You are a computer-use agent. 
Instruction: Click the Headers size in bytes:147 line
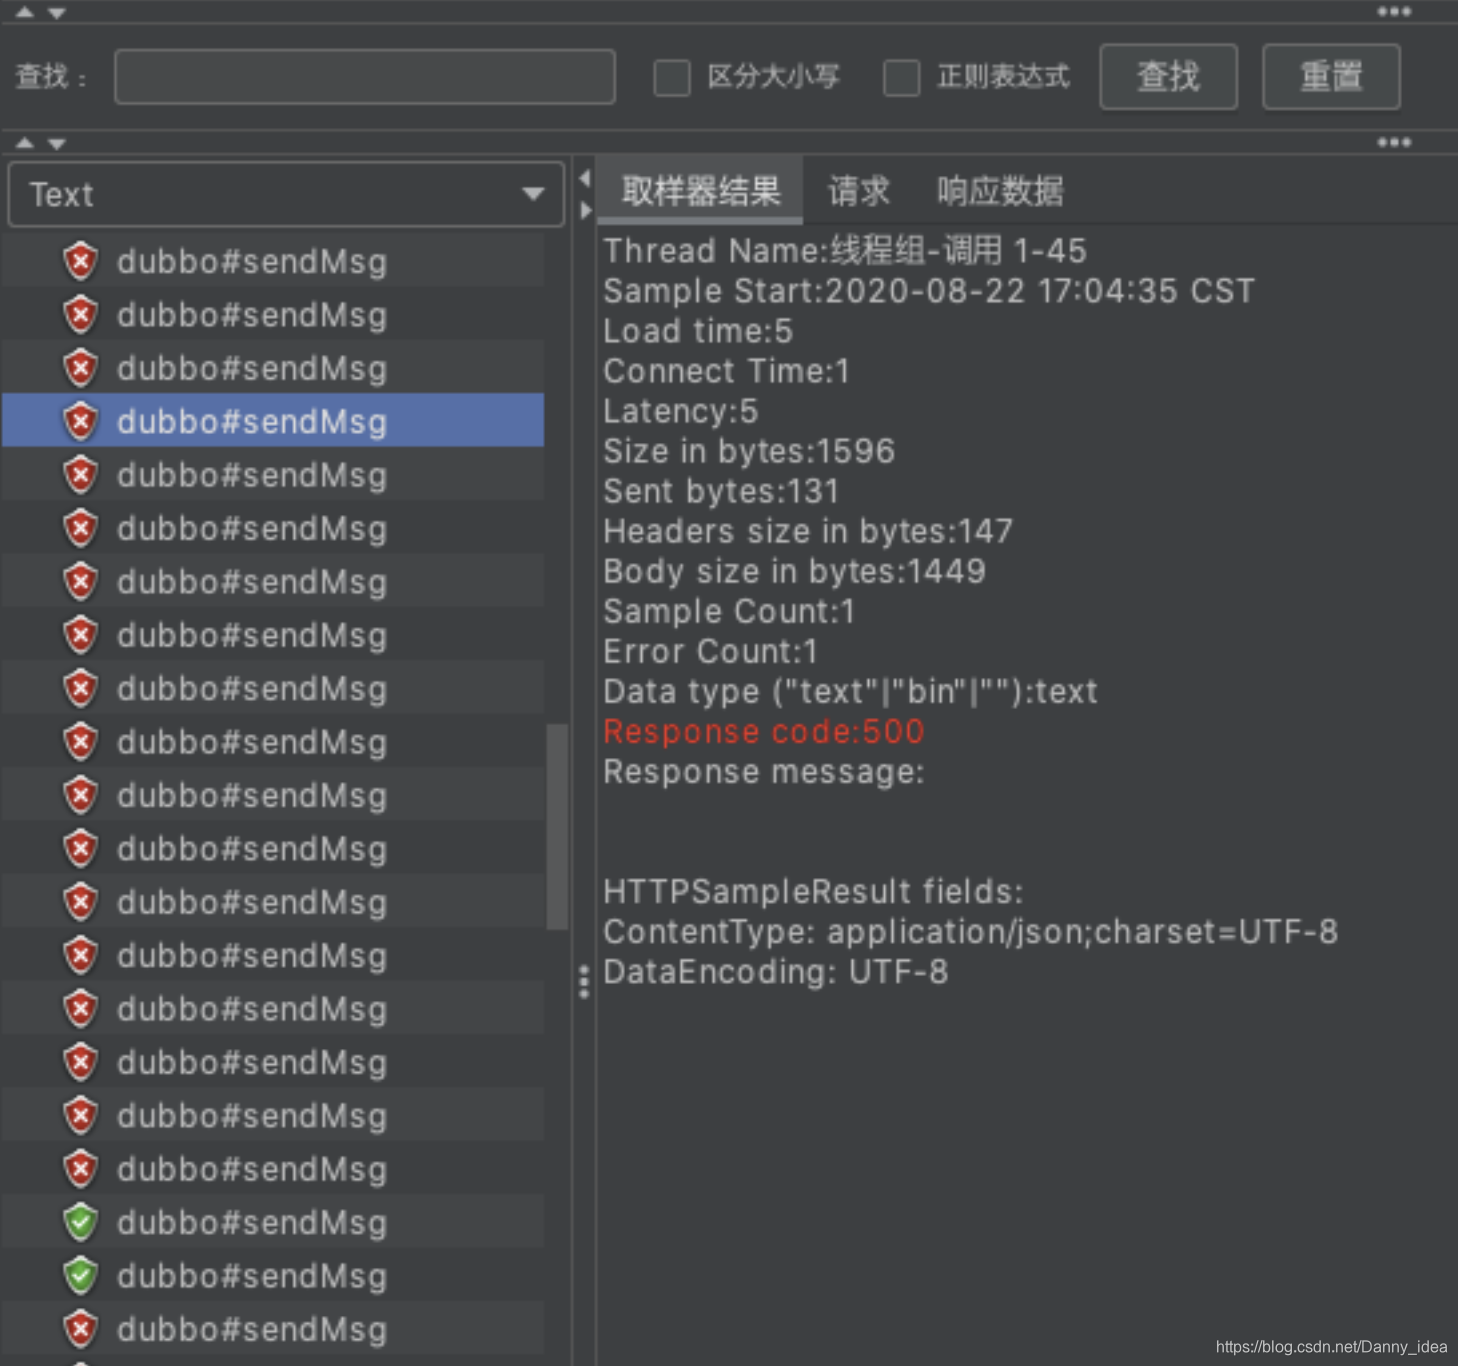808,531
